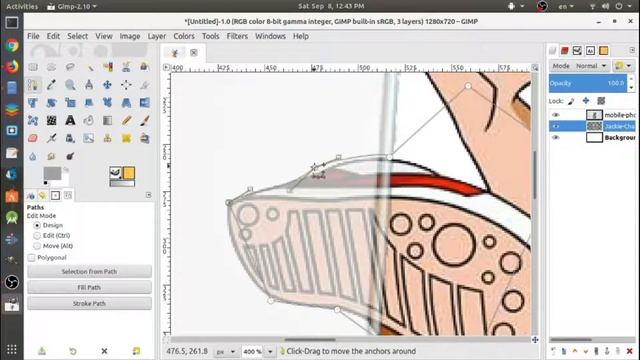Open layer mode group switcher dropdown
Image resolution: width=640 pixels, height=360 pixels.
(623, 66)
